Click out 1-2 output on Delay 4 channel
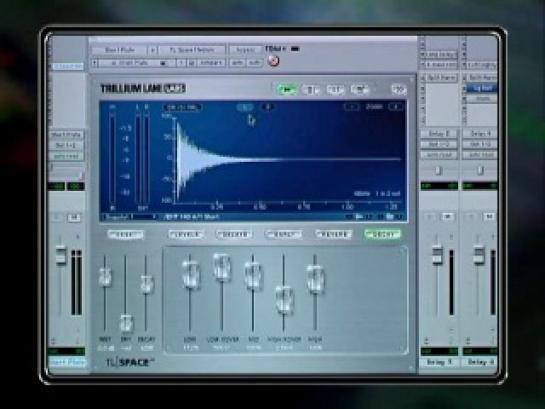The height and width of the screenshot is (409, 545). pyautogui.click(x=480, y=144)
